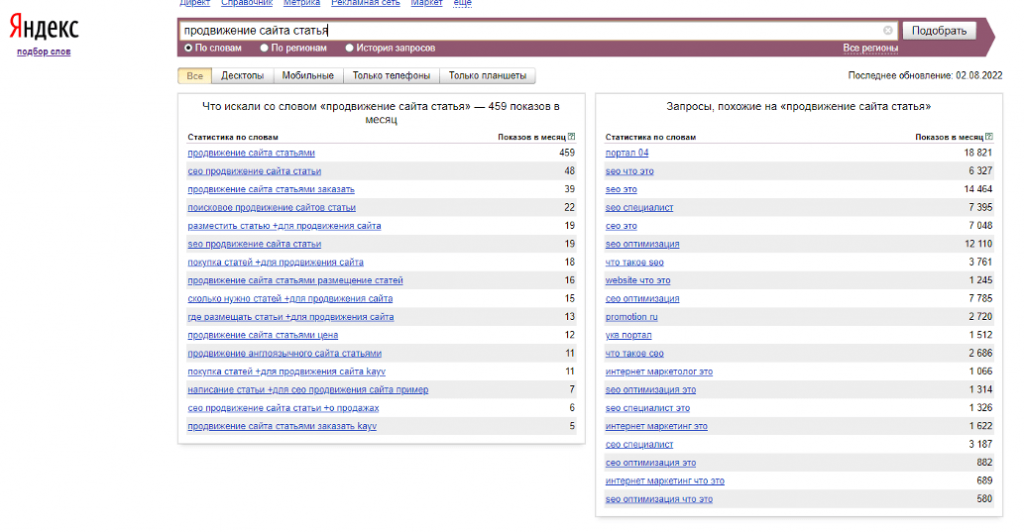
Task: Open the 'Метрика' top link
Action: tap(302, 3)
